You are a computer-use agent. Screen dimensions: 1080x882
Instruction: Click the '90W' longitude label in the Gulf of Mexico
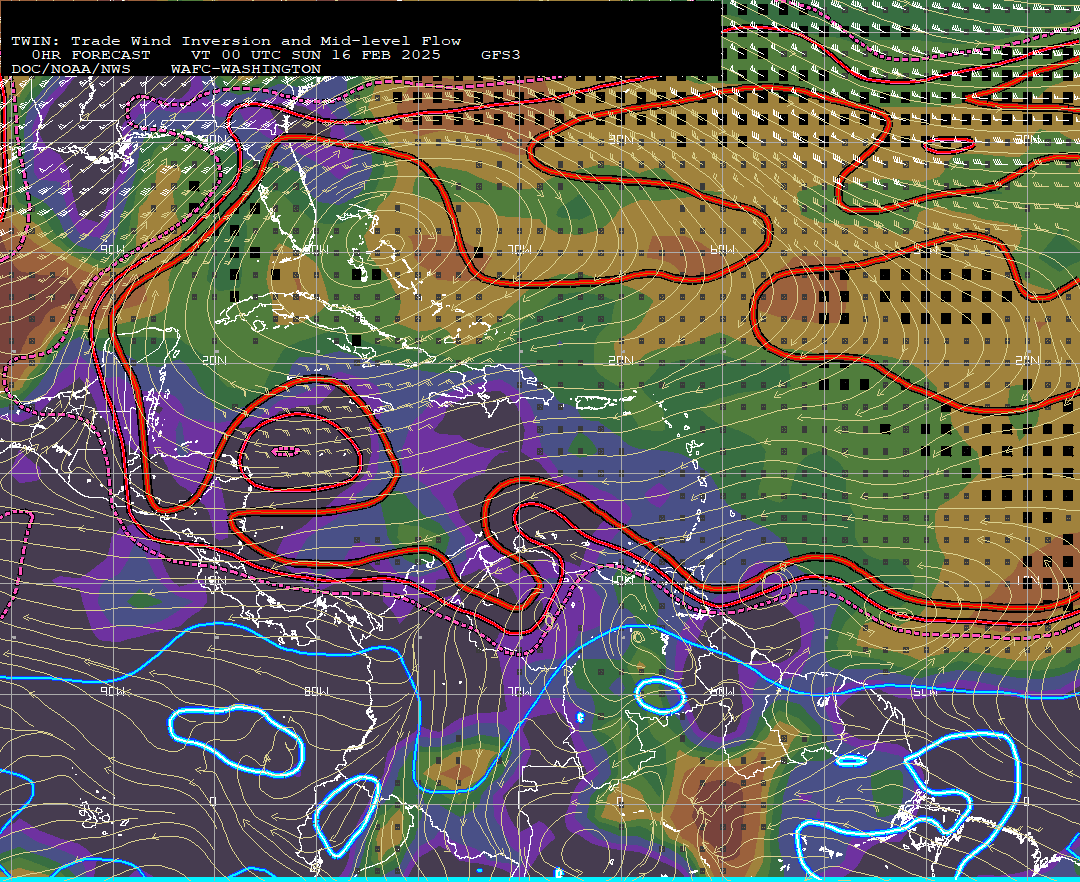[113, 249]
